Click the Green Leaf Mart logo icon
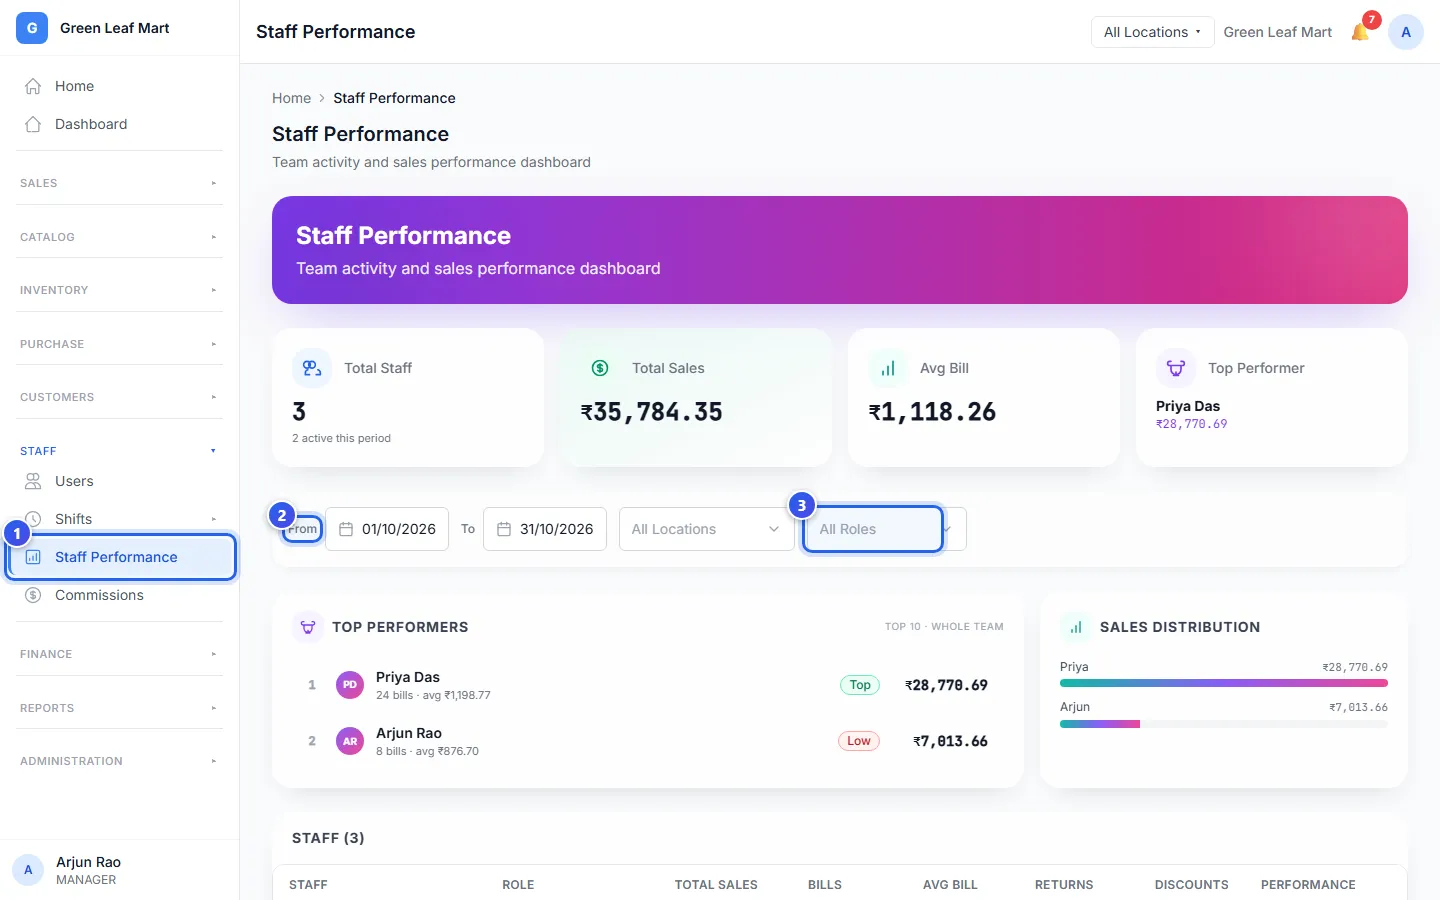 click(32, 28)
